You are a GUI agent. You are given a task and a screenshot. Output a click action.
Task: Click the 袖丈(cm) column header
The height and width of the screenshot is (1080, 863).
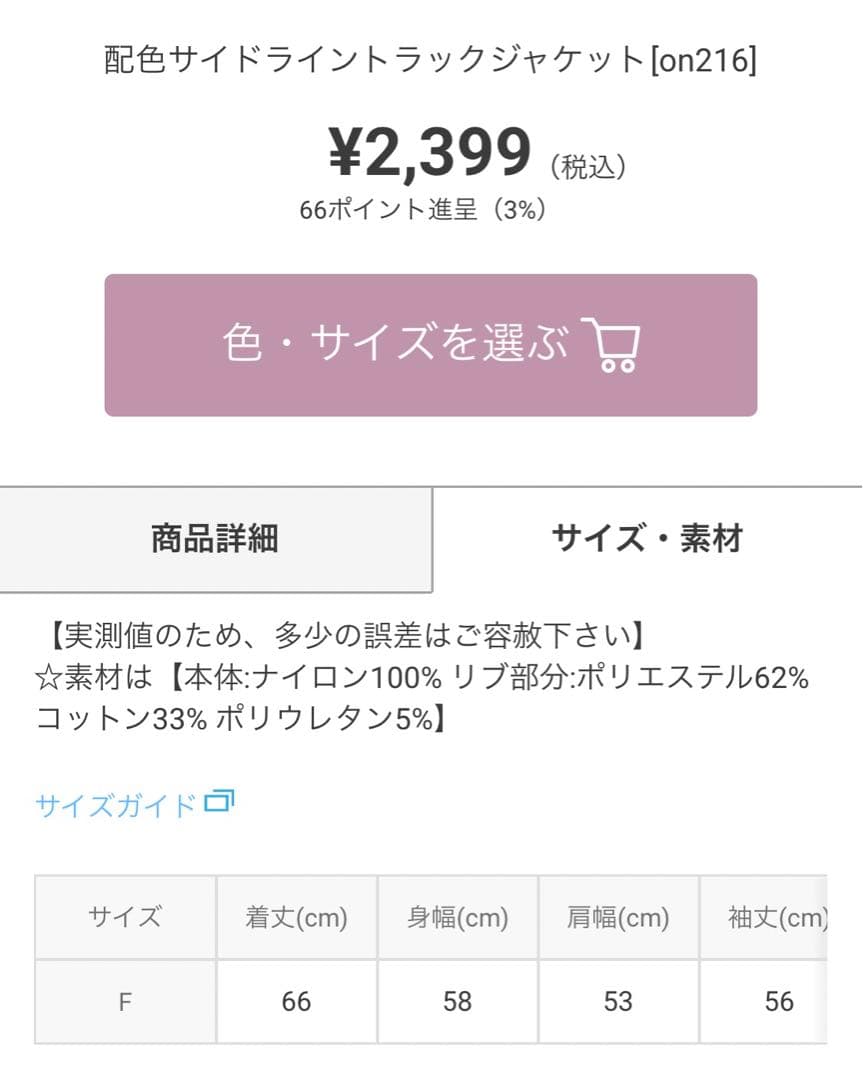pyautogui.click(x=764, y=917)
